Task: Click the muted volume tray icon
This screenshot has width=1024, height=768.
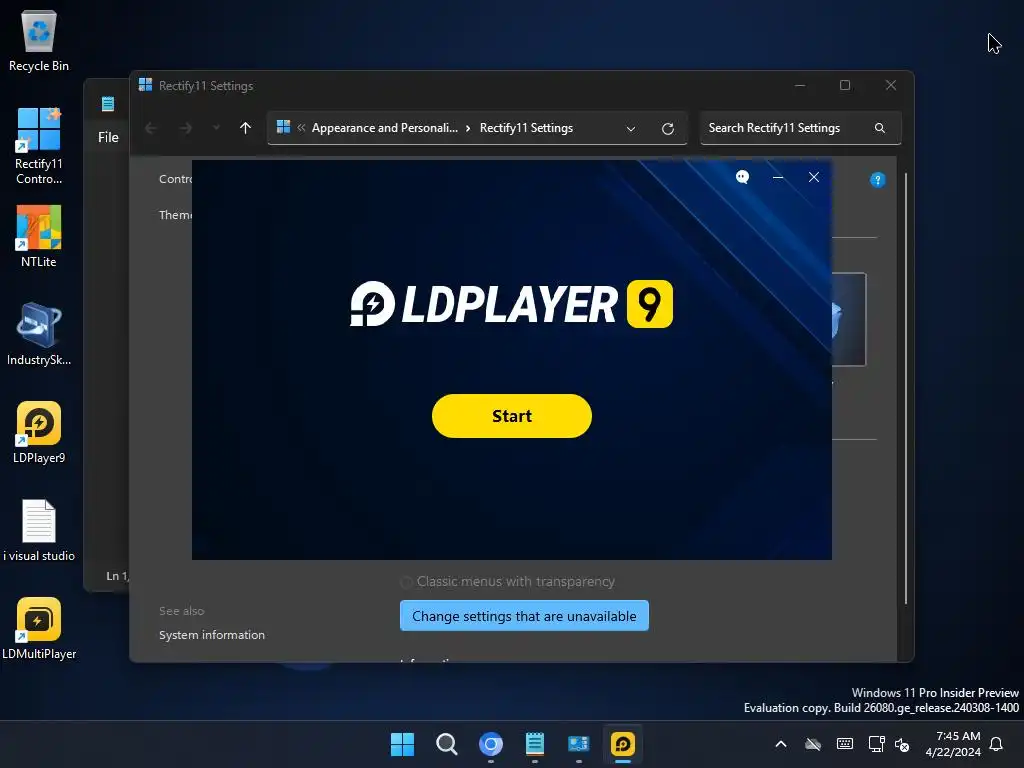Action: click(x=902, y=744)
